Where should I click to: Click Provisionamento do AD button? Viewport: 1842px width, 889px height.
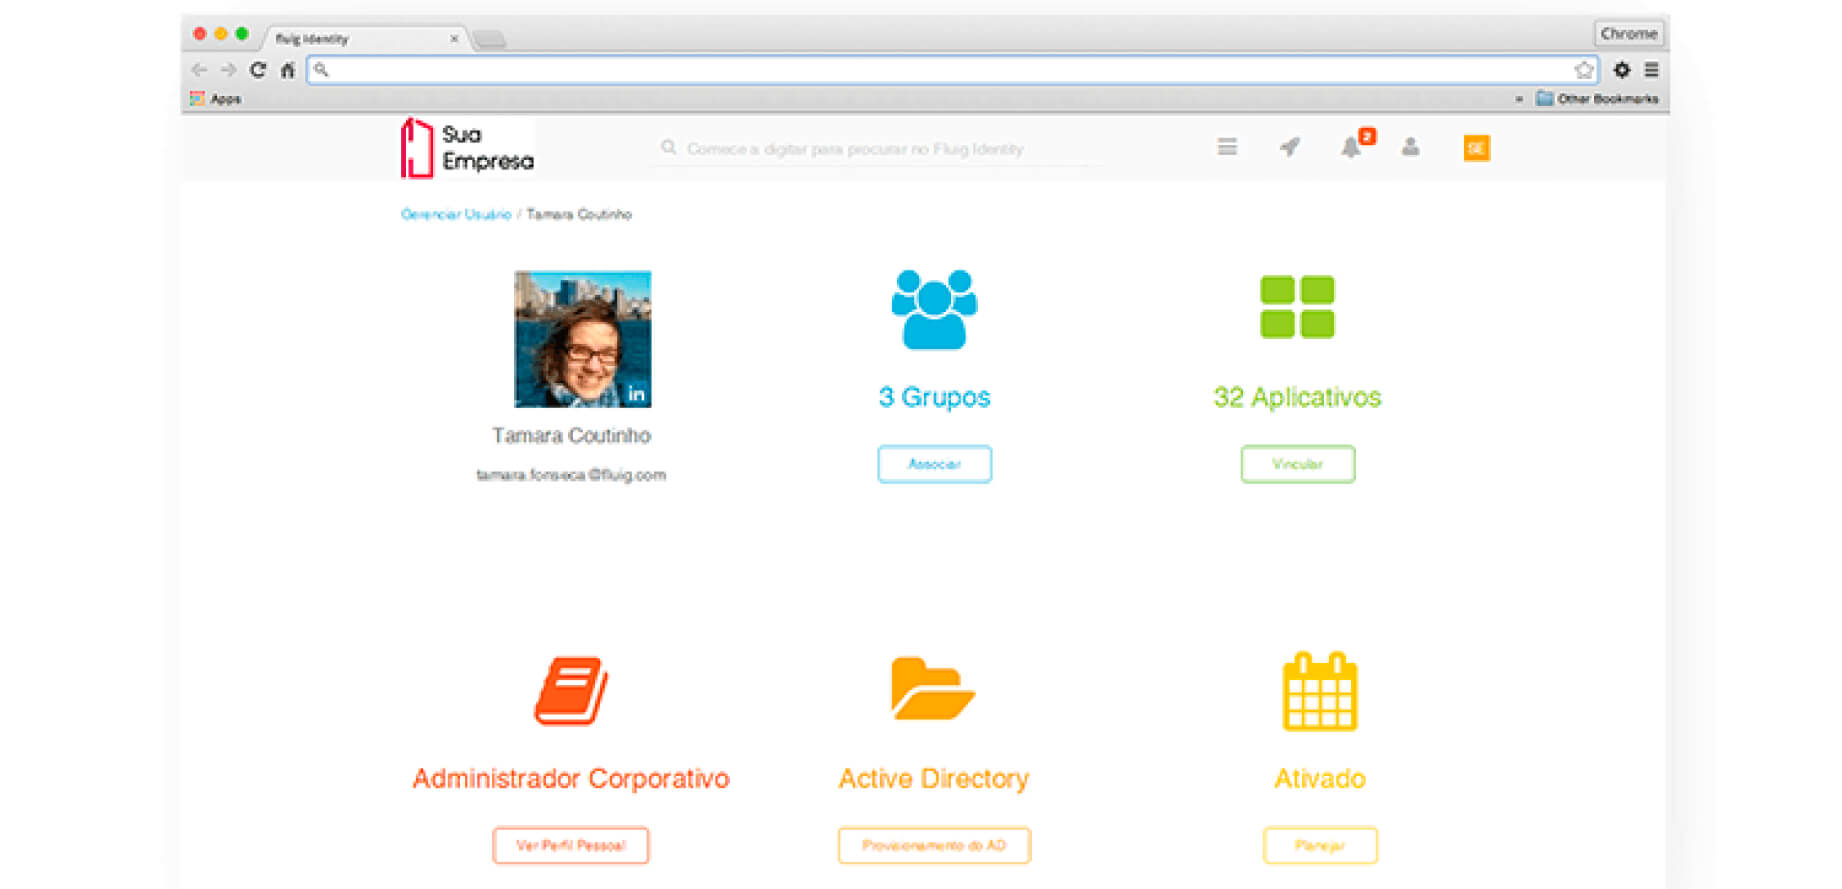click(x=934, y=845)
